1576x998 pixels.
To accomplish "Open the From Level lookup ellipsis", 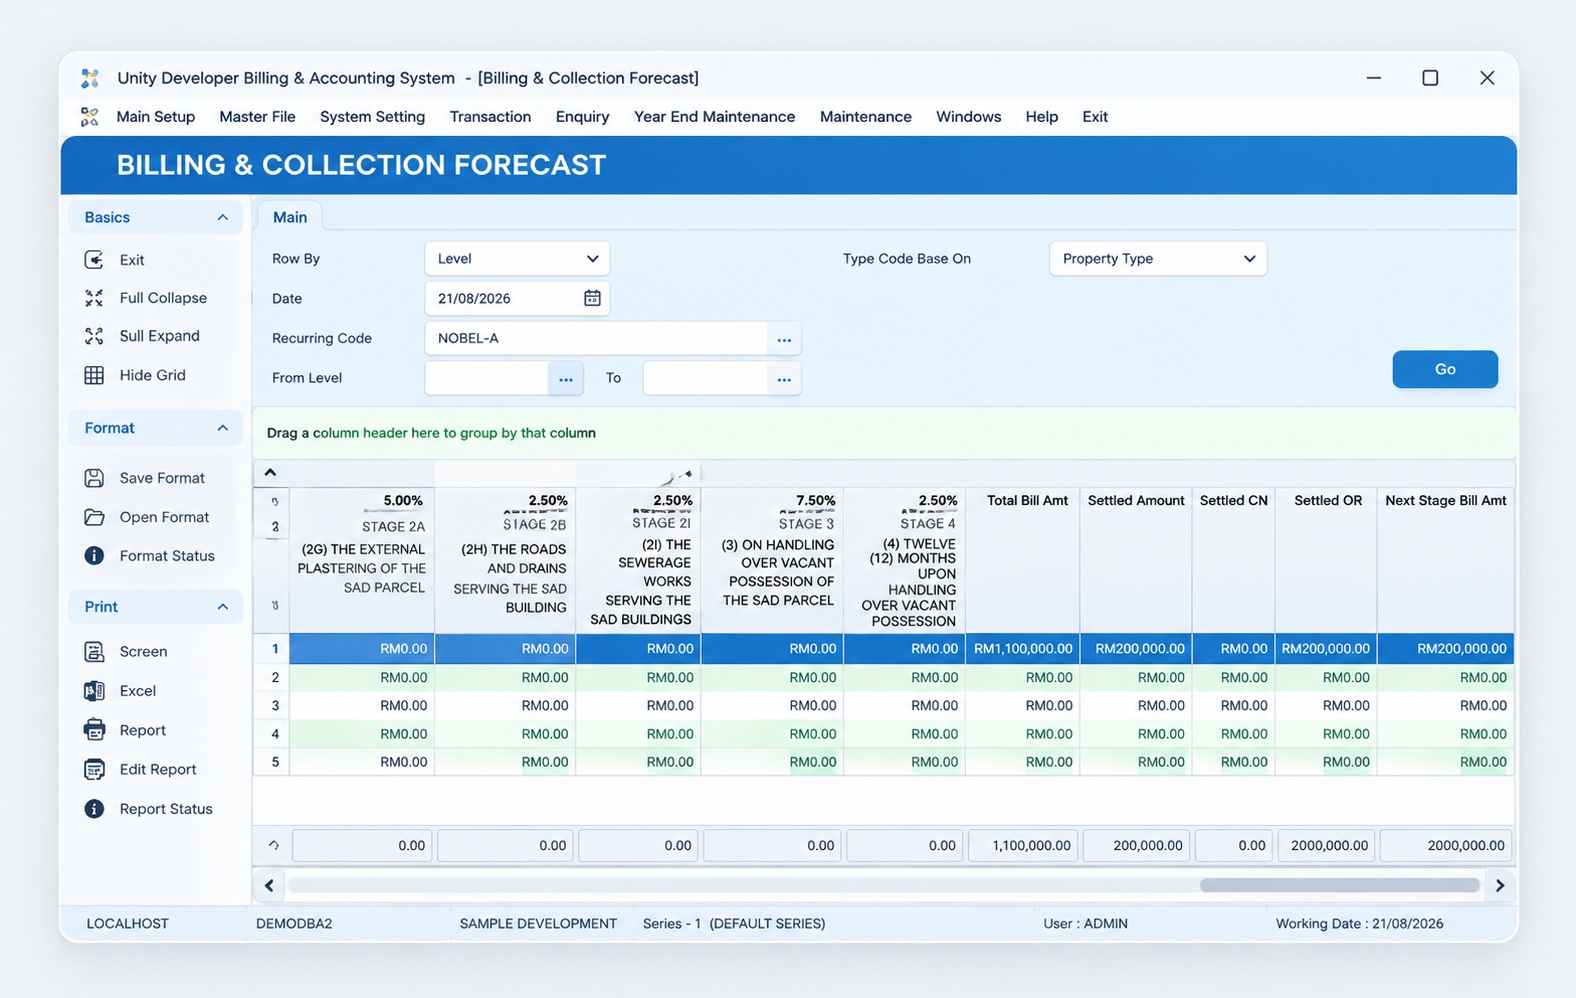I will pyautogui.click(x=566, y=379).
